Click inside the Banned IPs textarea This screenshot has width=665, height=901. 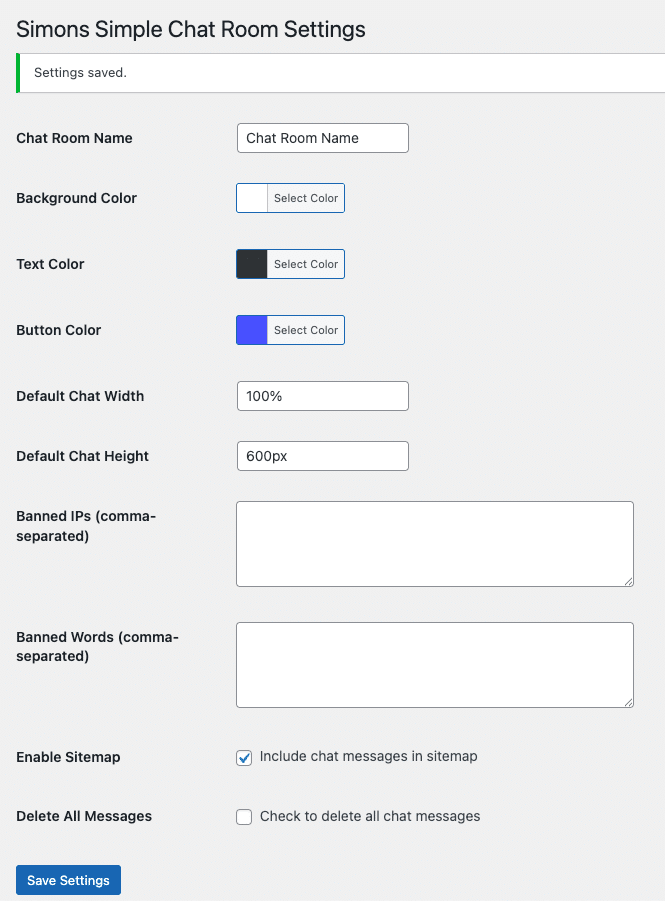pos(435,544)
